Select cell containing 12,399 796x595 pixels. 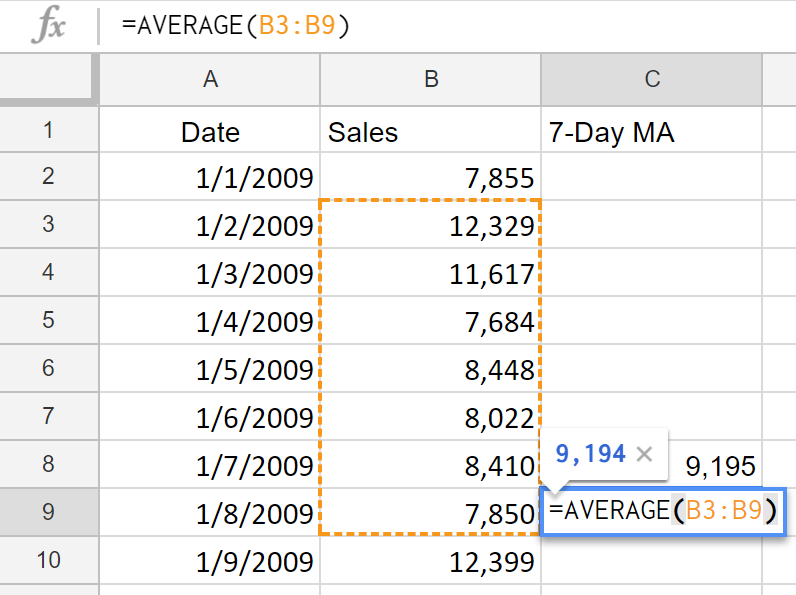pyautogui.click(x=431, y=561)
